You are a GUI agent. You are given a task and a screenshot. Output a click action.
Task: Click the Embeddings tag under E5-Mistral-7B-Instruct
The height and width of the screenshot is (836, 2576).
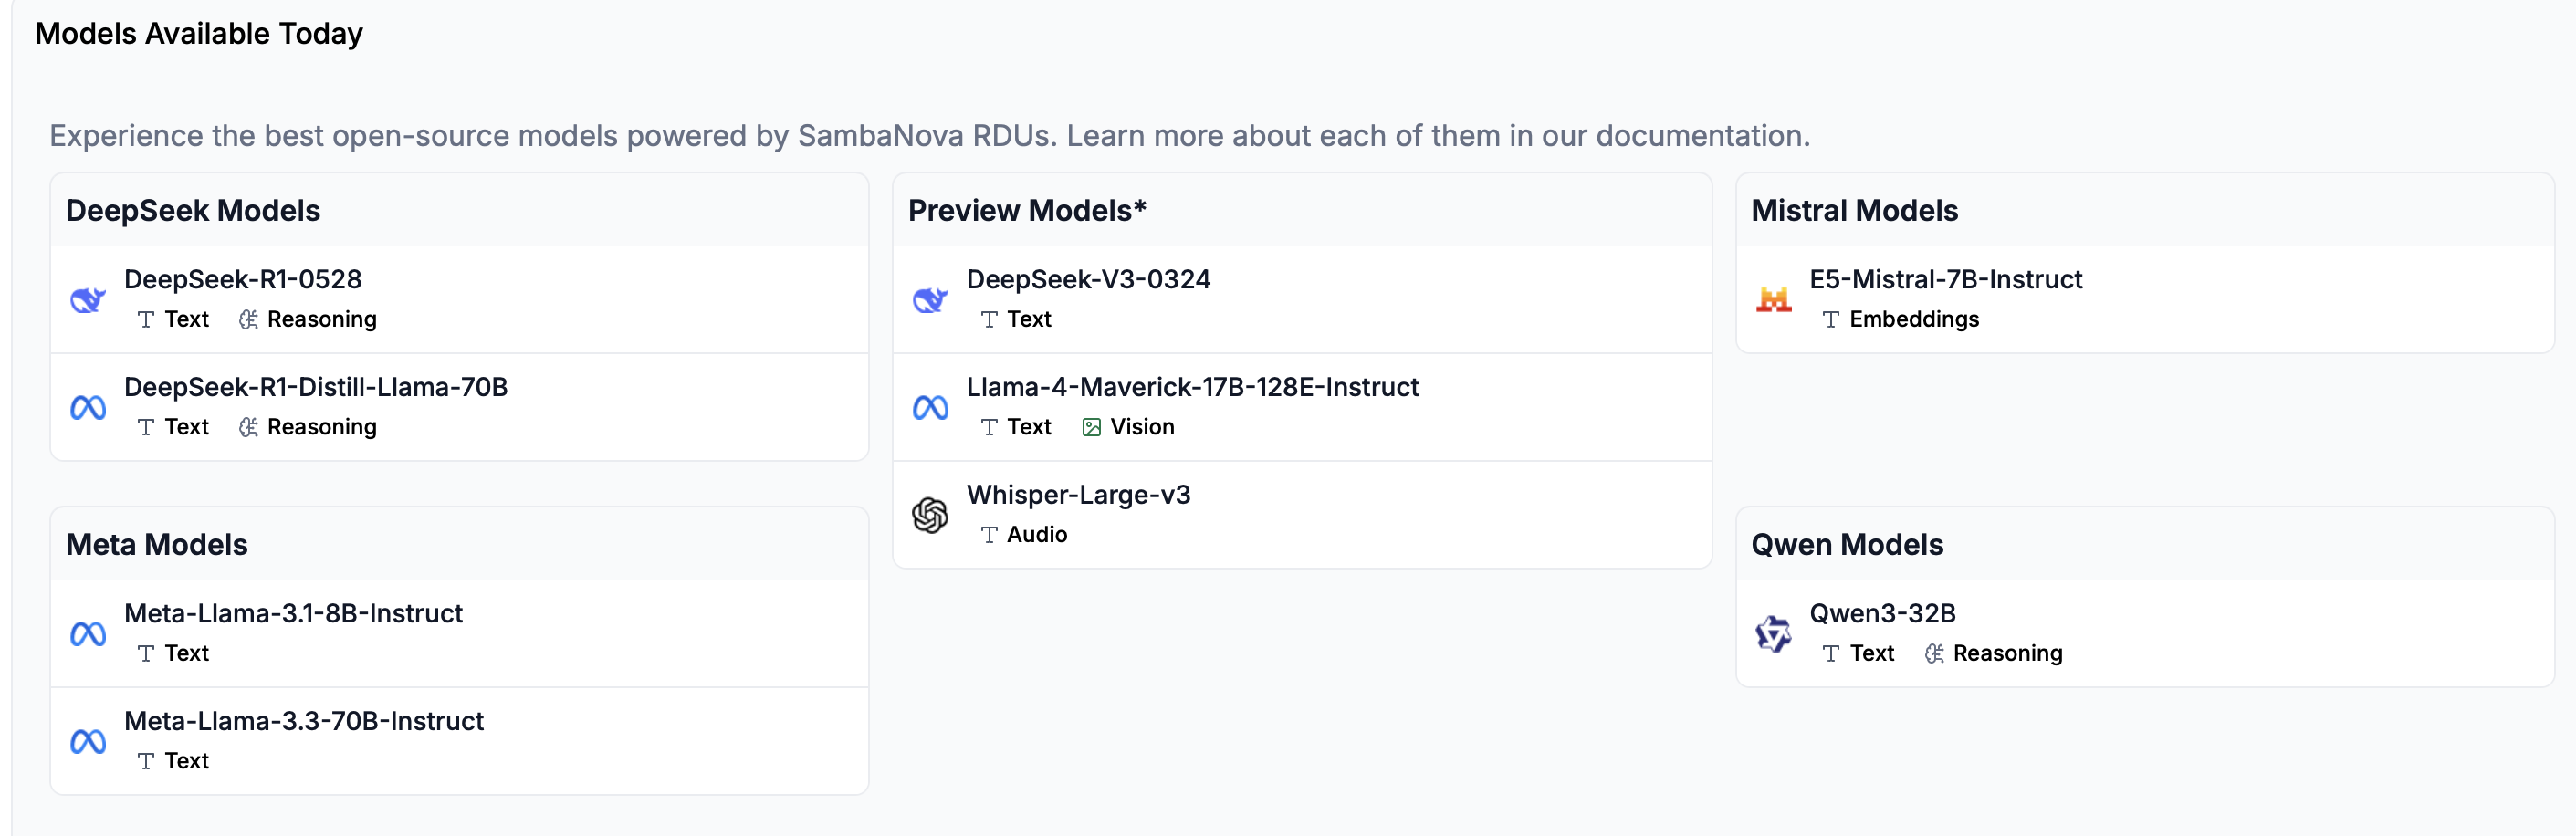(x=1913, y=319)
